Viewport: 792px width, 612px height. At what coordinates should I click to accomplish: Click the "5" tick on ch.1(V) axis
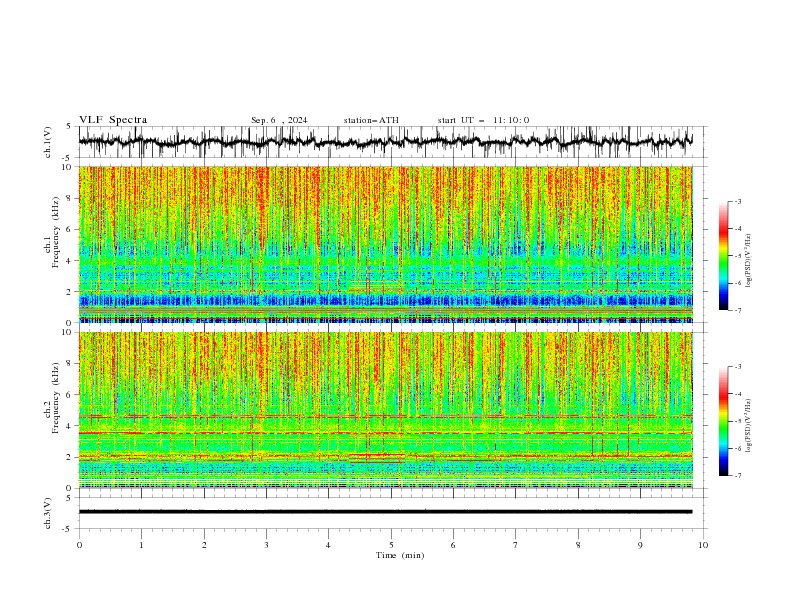tap(69, 126)
